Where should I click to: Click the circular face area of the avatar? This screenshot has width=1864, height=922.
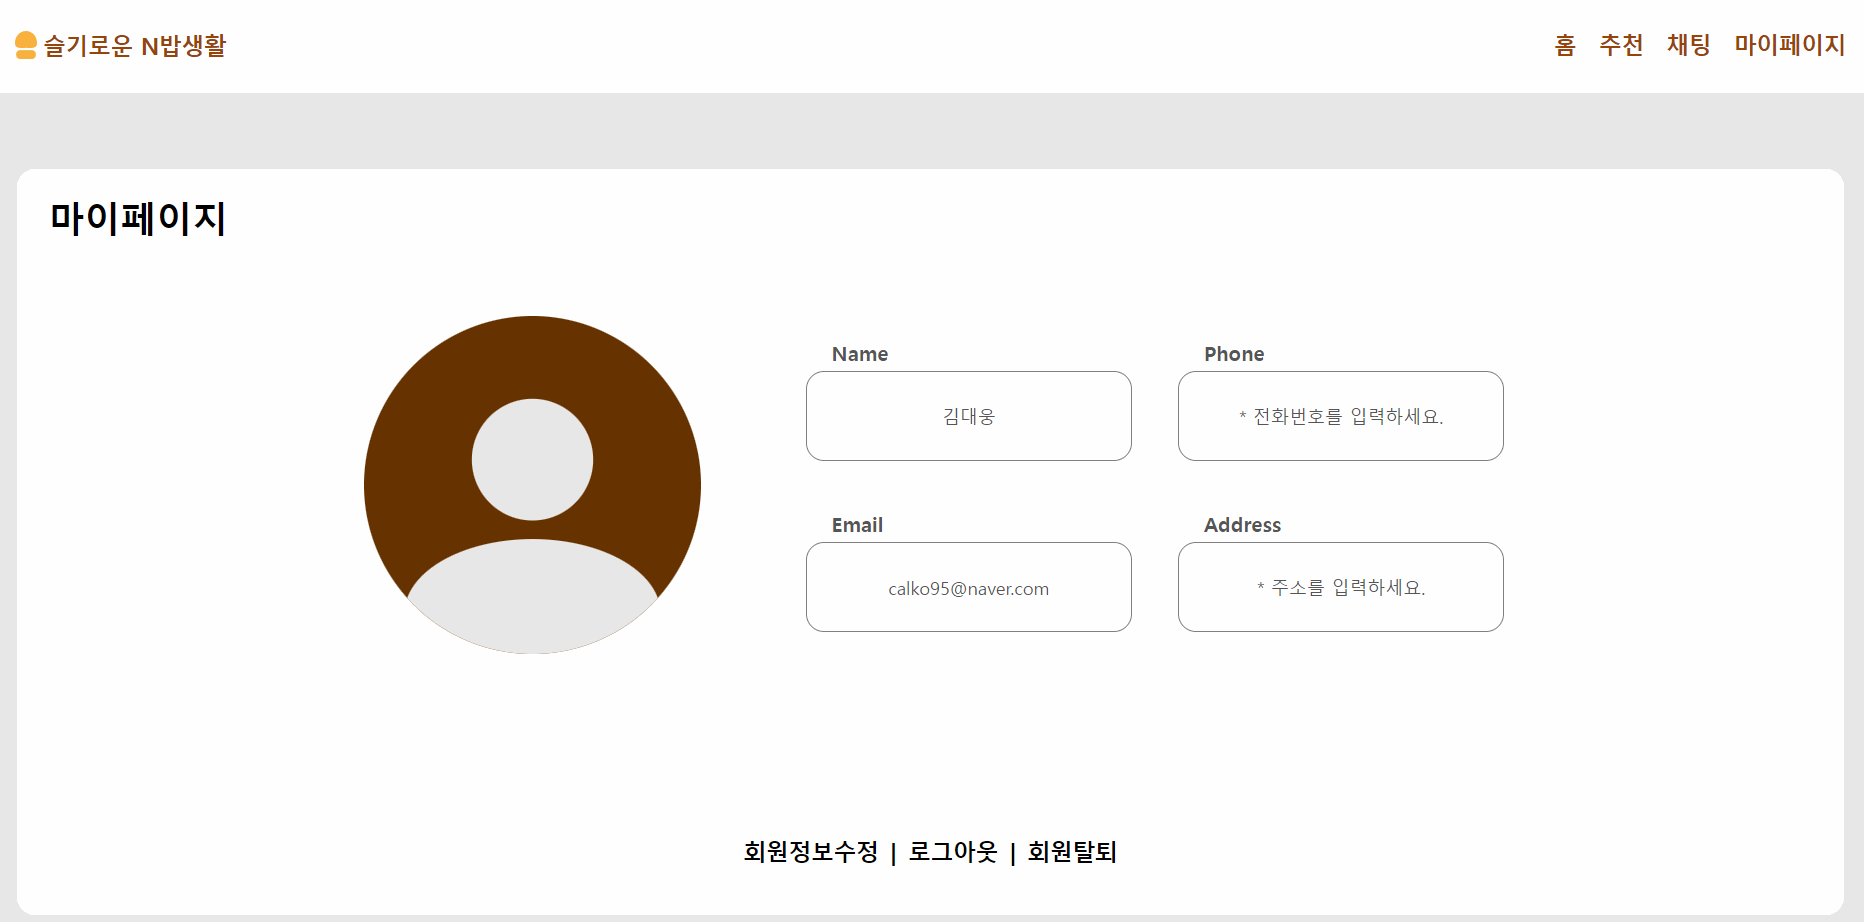coord(531,458)
